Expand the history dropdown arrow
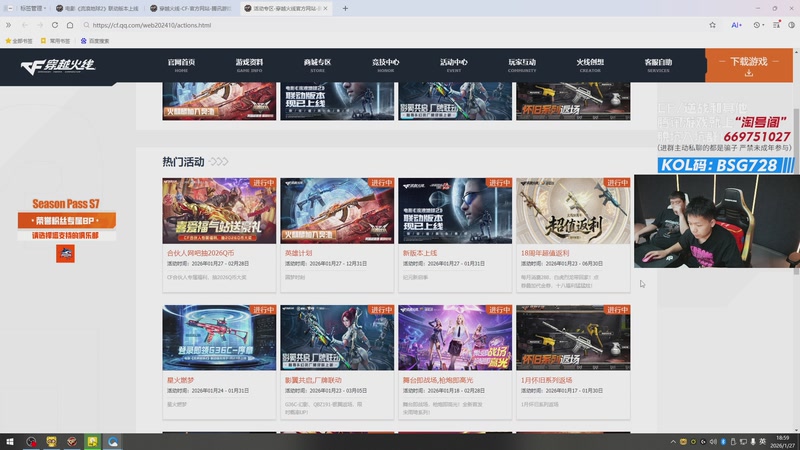 763,25
